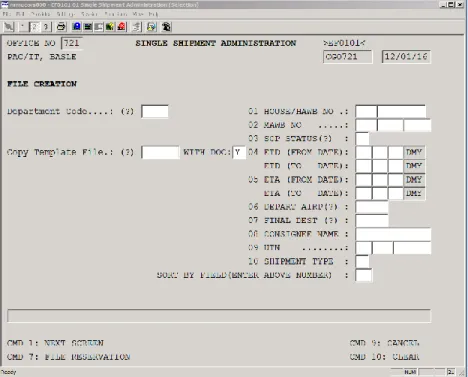The image size is (468, 377).
Task: Click the month box of ETD (FROM DATE)
Action: 380,152
